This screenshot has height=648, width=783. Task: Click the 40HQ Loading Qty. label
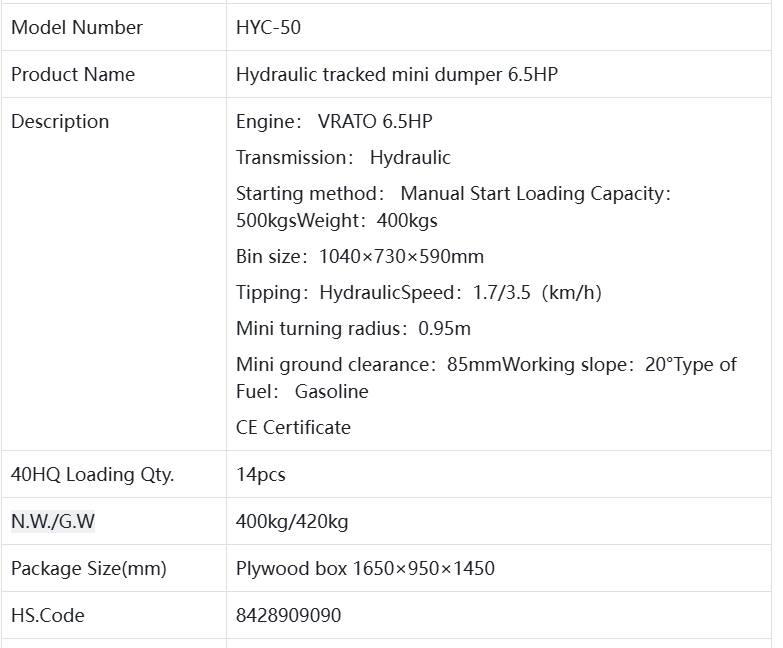tap(92, 475)
